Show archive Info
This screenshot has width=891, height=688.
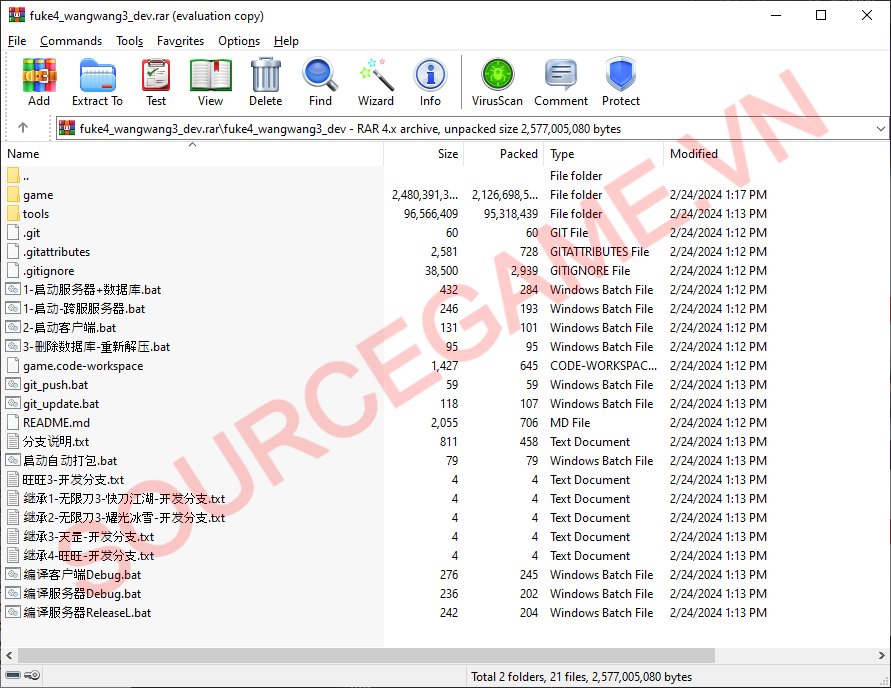pos(430,81)
